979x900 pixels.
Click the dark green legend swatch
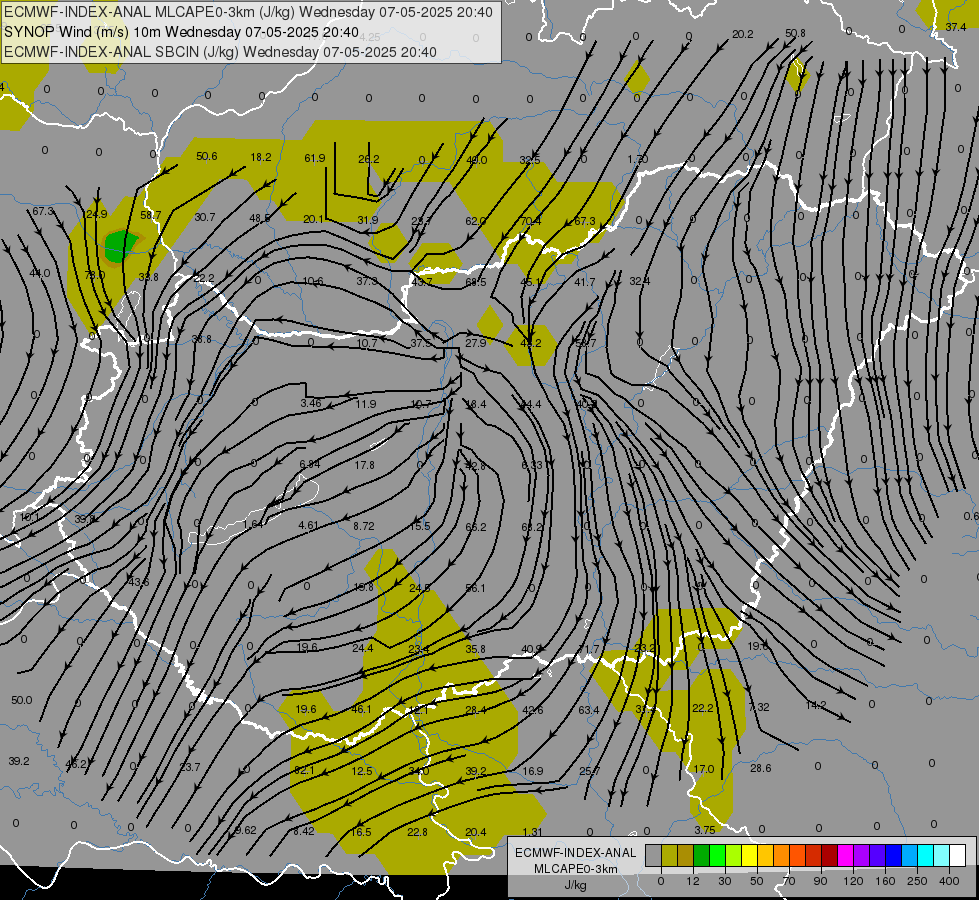pyautogui.click(x=701, y=855)
